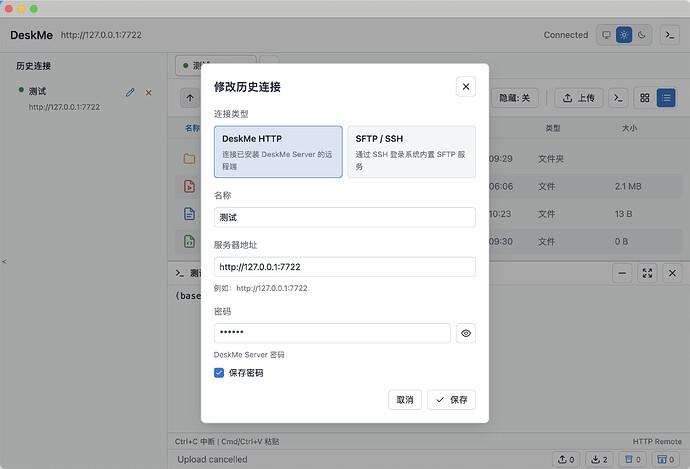Maximize the terminal panel
Viewport: 690px width, 469px height.
[x=647, y=273]
